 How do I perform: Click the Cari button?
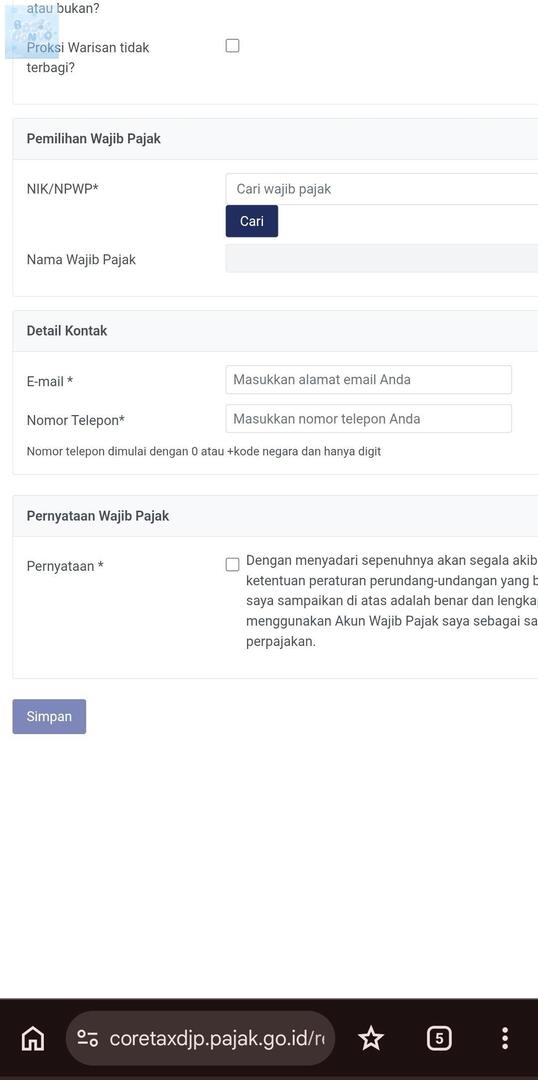[251, 221]
